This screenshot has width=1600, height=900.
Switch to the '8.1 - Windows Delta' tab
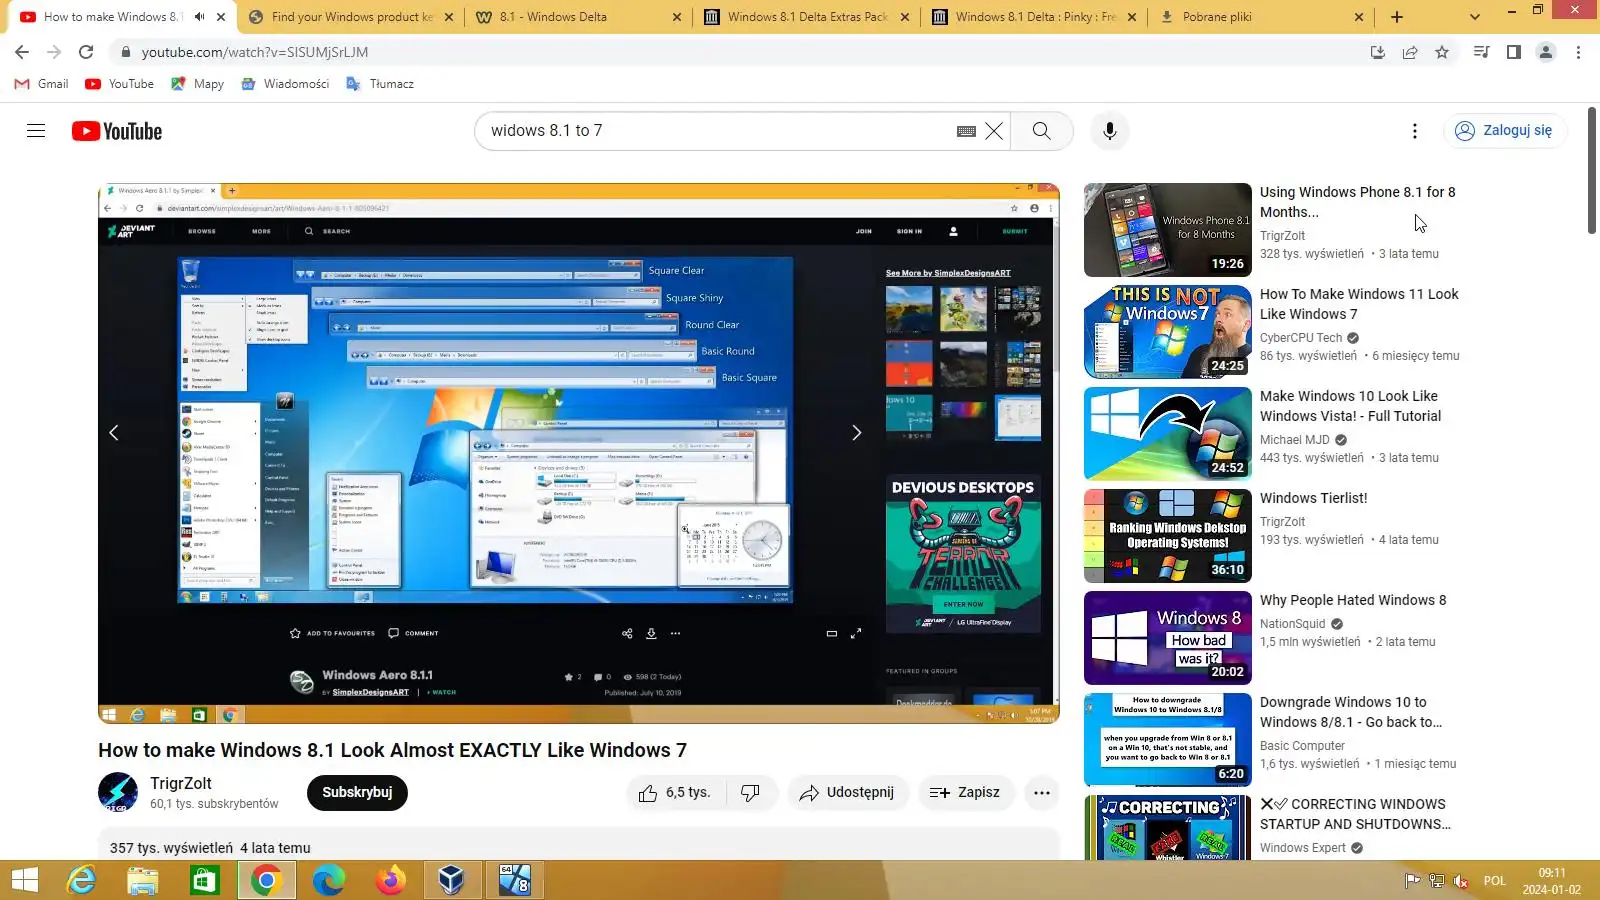578,17
